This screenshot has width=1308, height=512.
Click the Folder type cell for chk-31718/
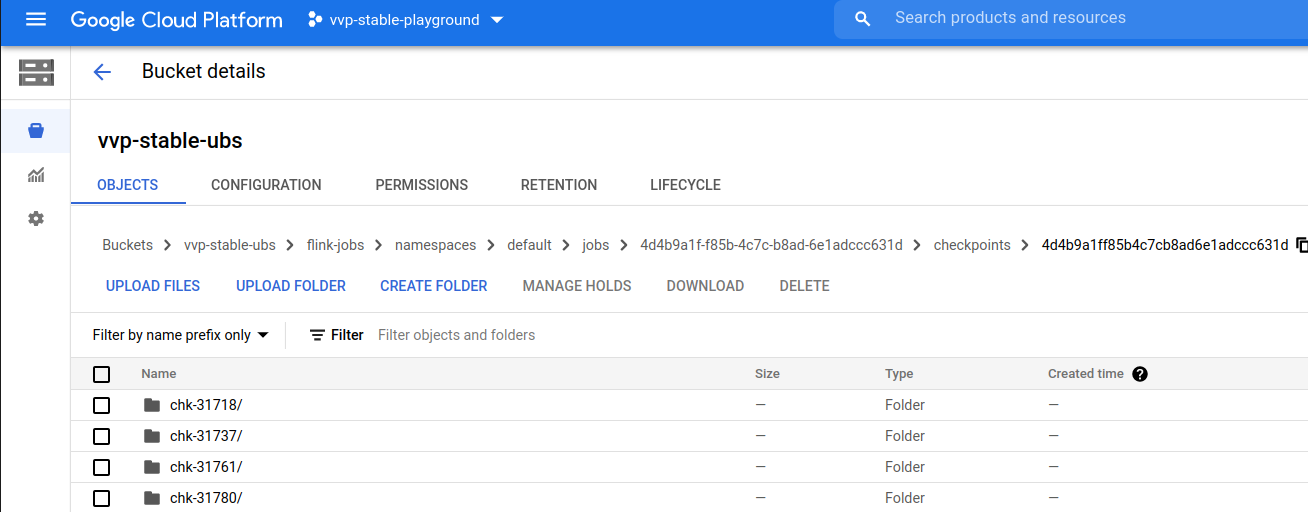tap(905, 405)
